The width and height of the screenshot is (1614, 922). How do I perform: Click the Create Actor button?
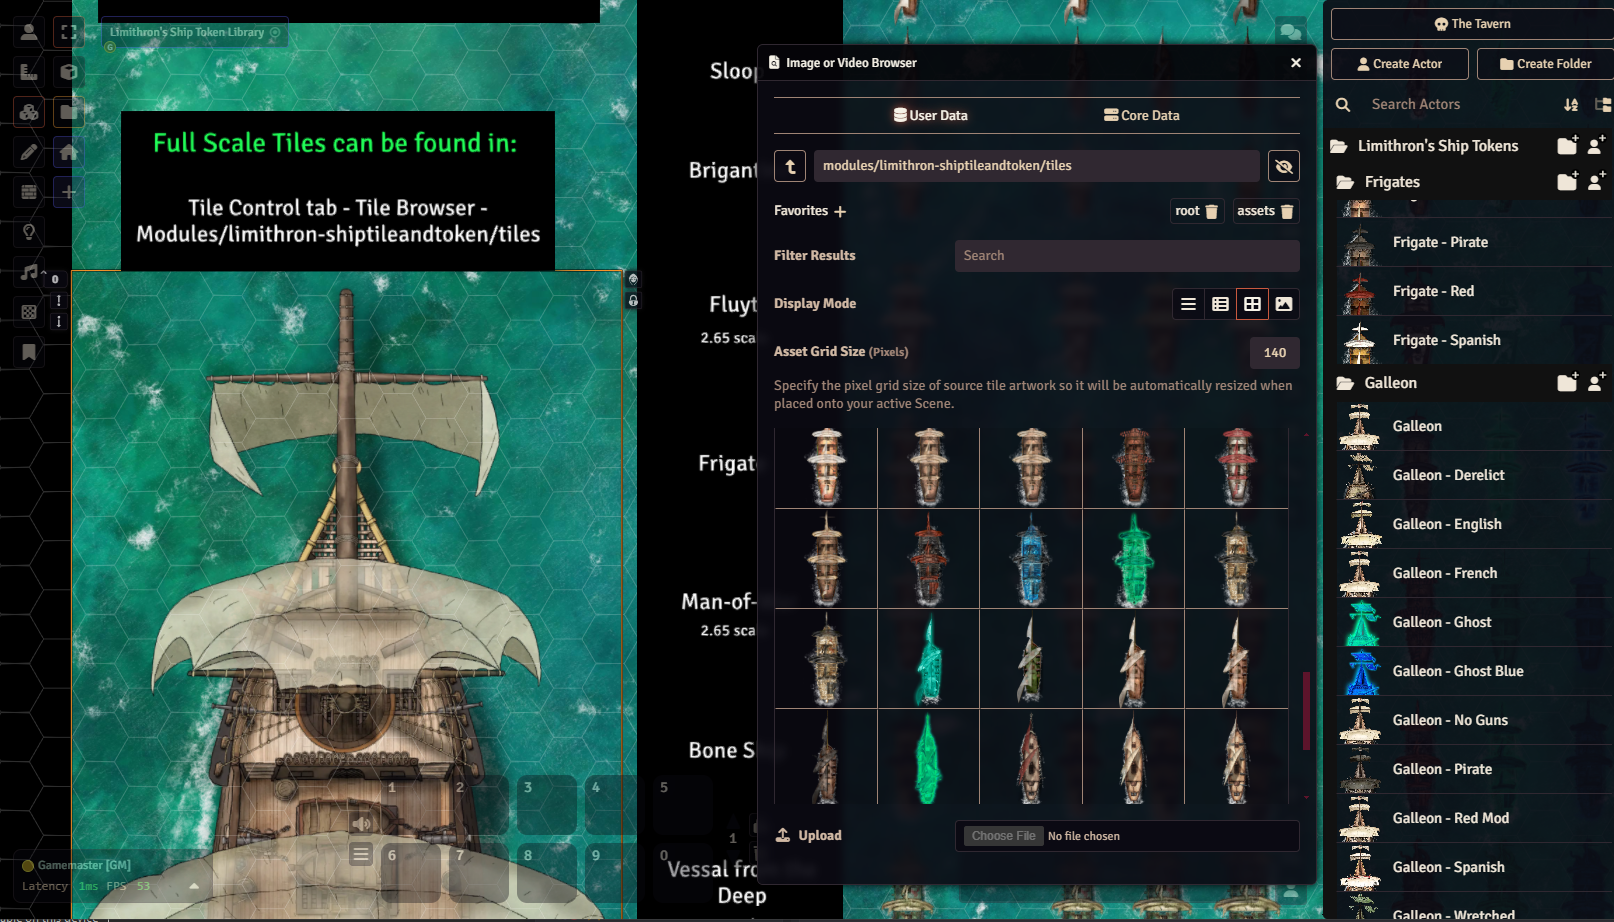point(1399,63)
